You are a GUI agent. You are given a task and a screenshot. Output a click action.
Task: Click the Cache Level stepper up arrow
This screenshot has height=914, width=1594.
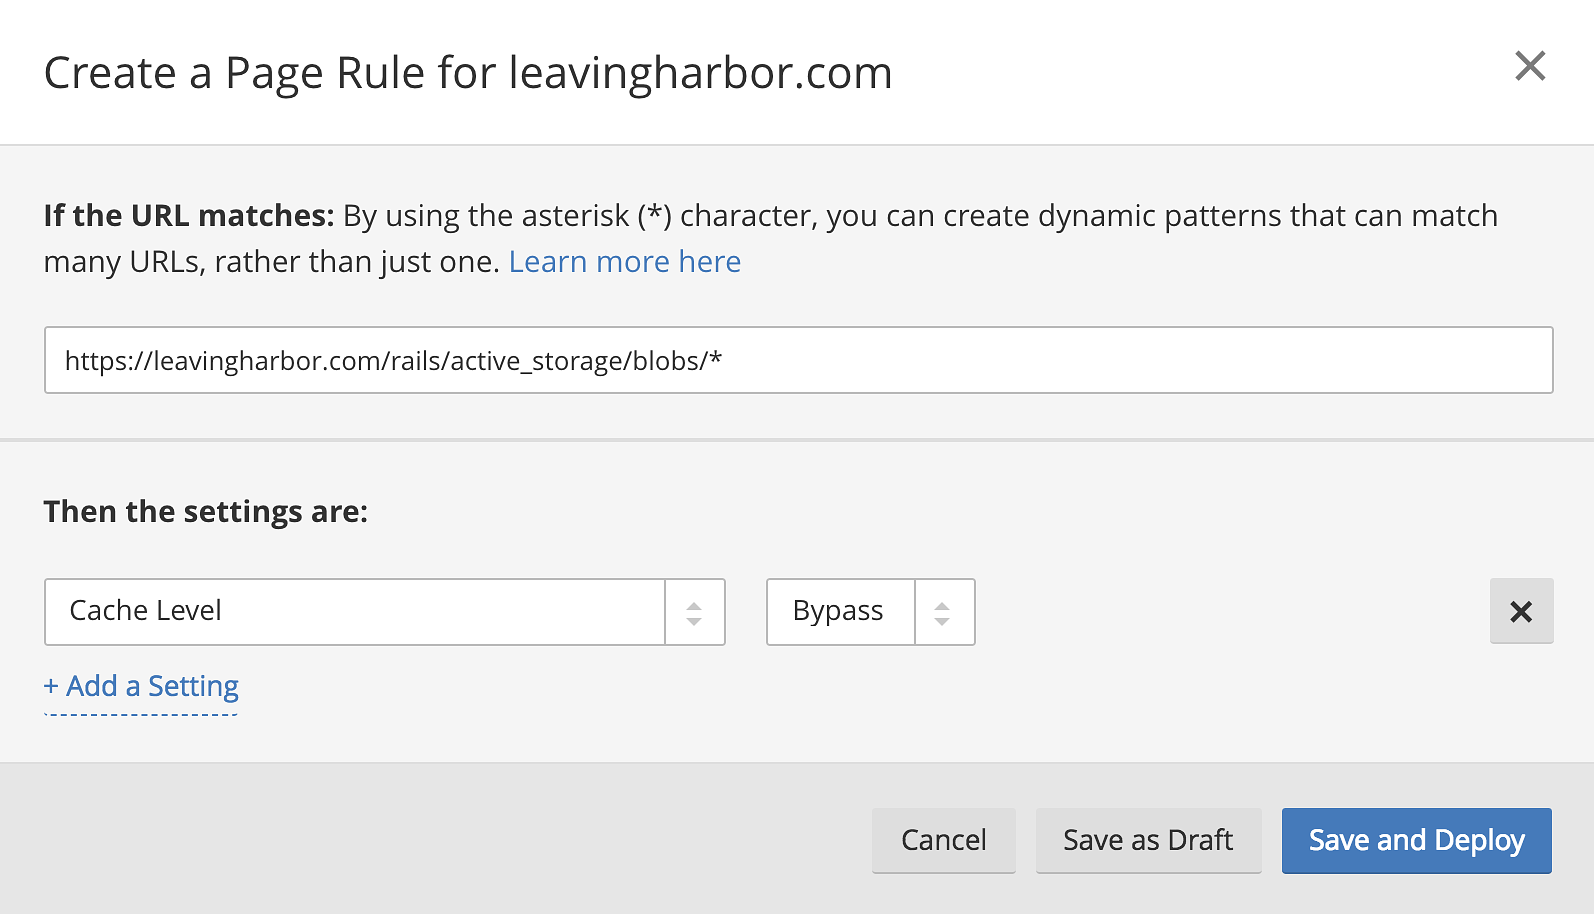(x=694, y=602)
